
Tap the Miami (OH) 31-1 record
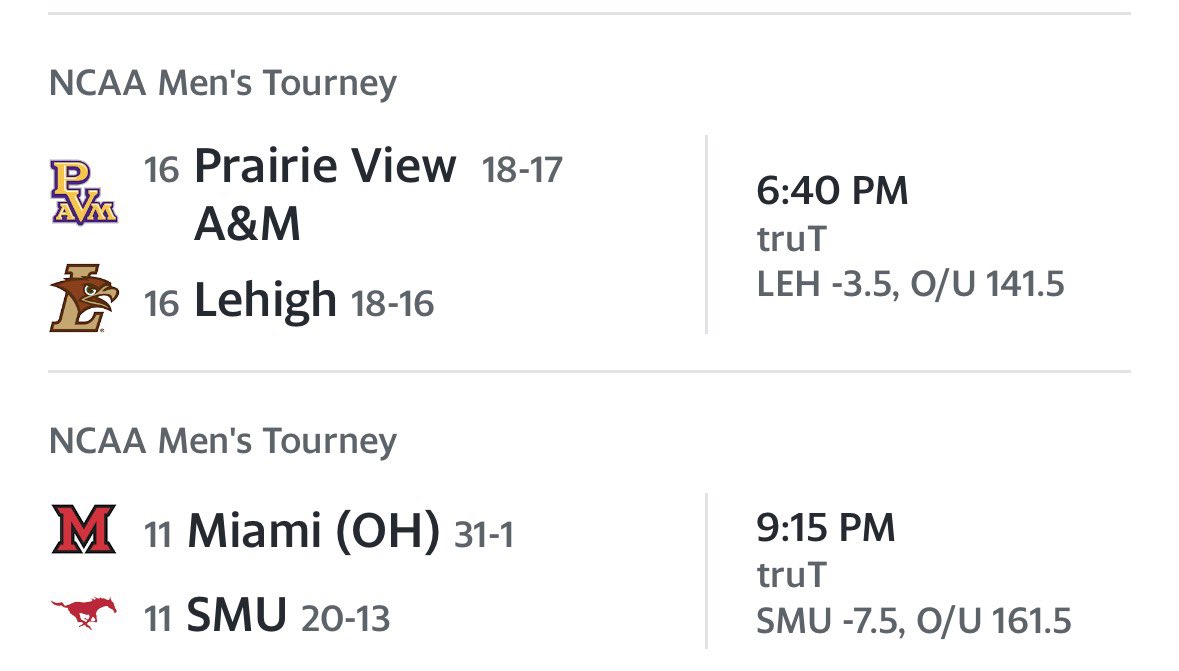click(484, 535)
